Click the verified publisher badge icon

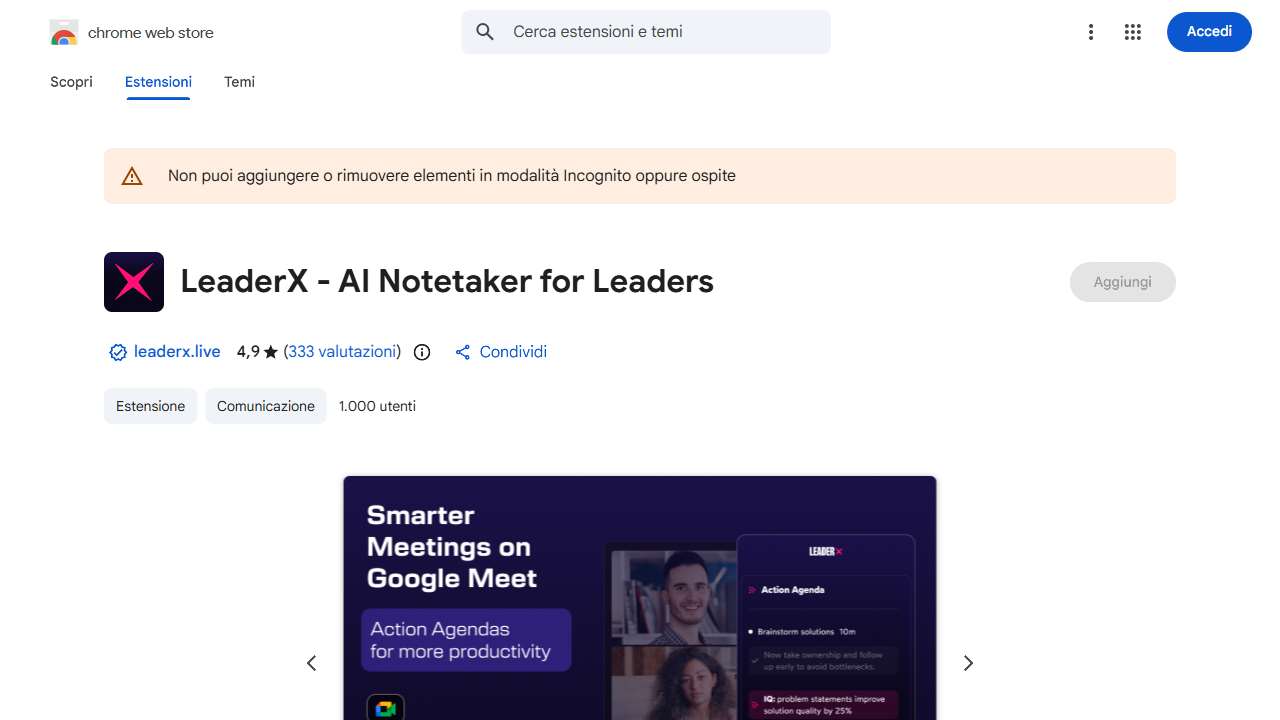pos(118,352)
